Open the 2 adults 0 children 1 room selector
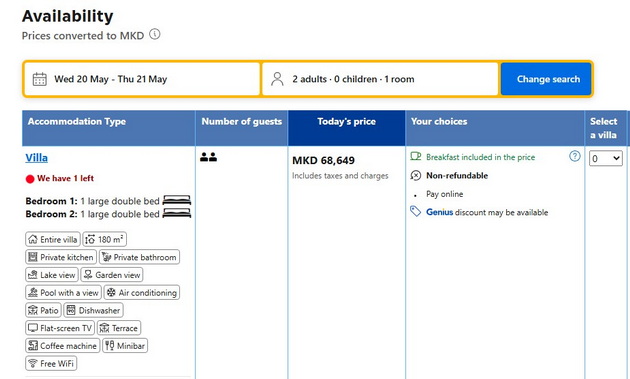This screenshot has height=379, width=630. (x=380, y=79)
